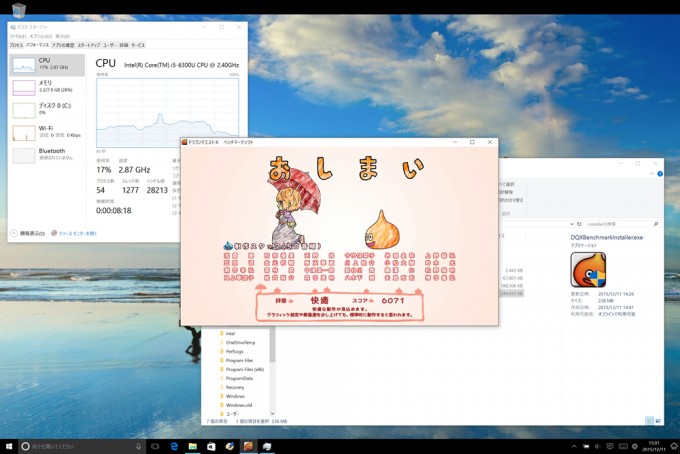Switch Explorer to details view via status bar icon
Screen dimensions: 680x454
[x=650, y=421]
